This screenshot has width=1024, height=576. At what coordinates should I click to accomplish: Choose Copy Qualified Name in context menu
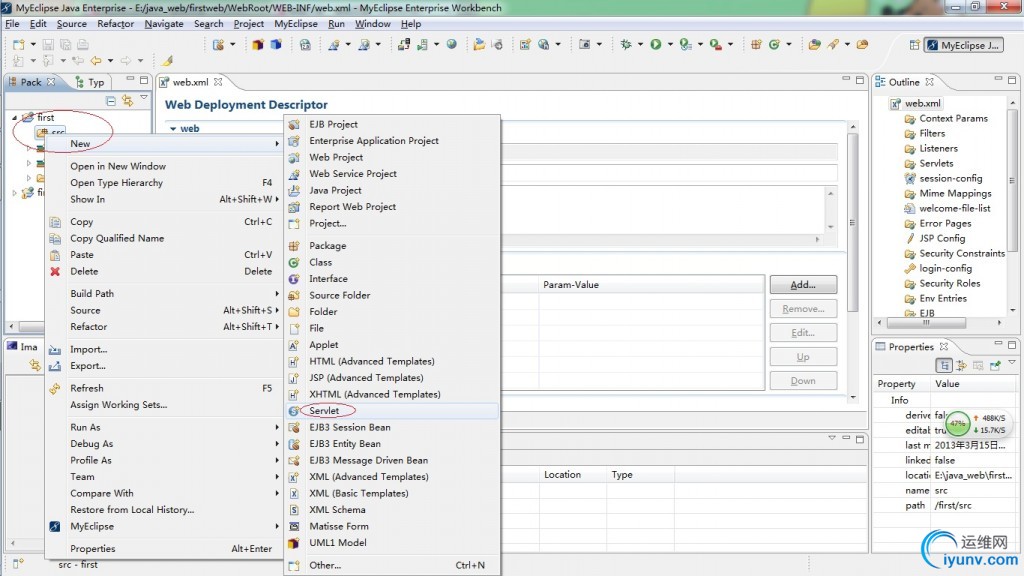click(x=163, y=238)
